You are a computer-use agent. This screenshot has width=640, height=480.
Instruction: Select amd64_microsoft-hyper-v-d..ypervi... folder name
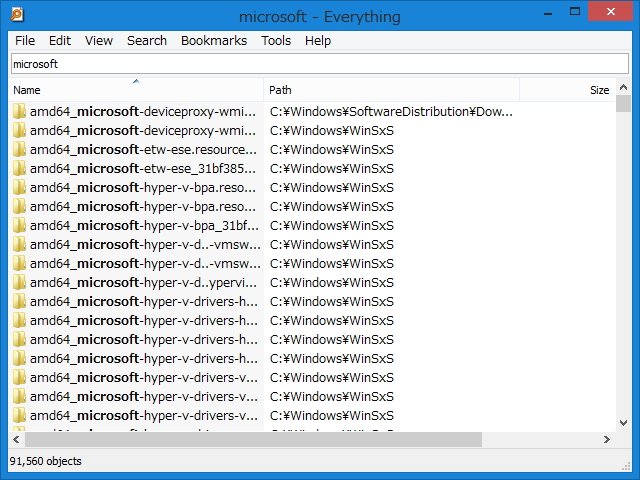pos(143,282)
